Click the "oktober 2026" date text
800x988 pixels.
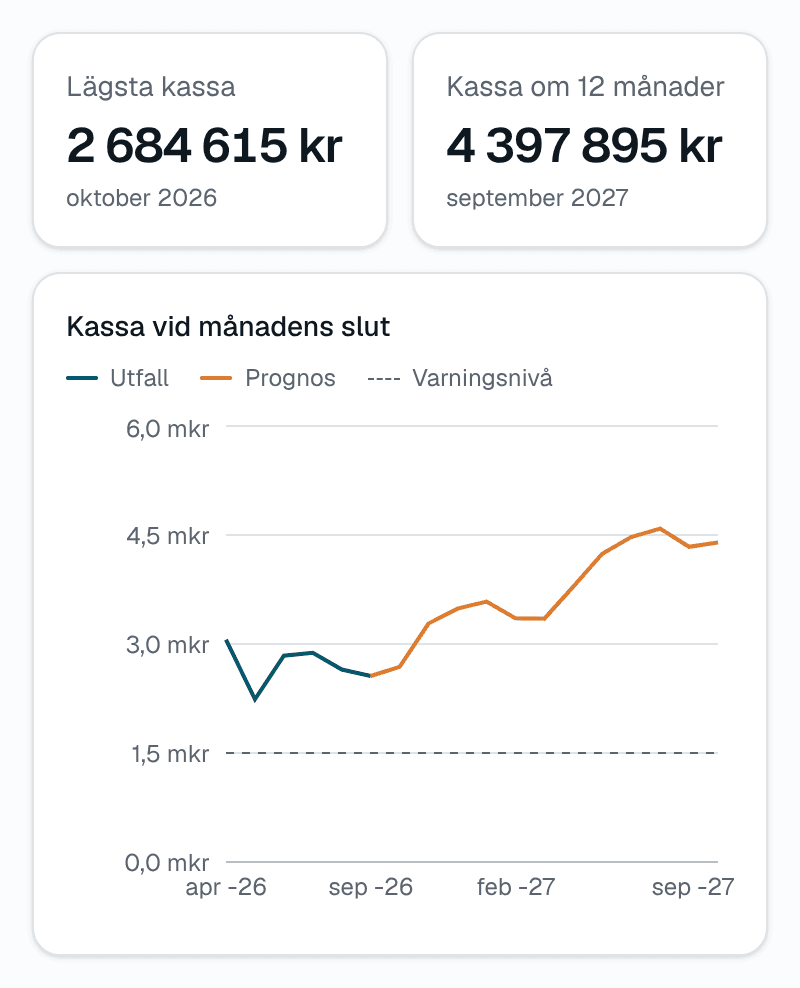coord(142,198)
